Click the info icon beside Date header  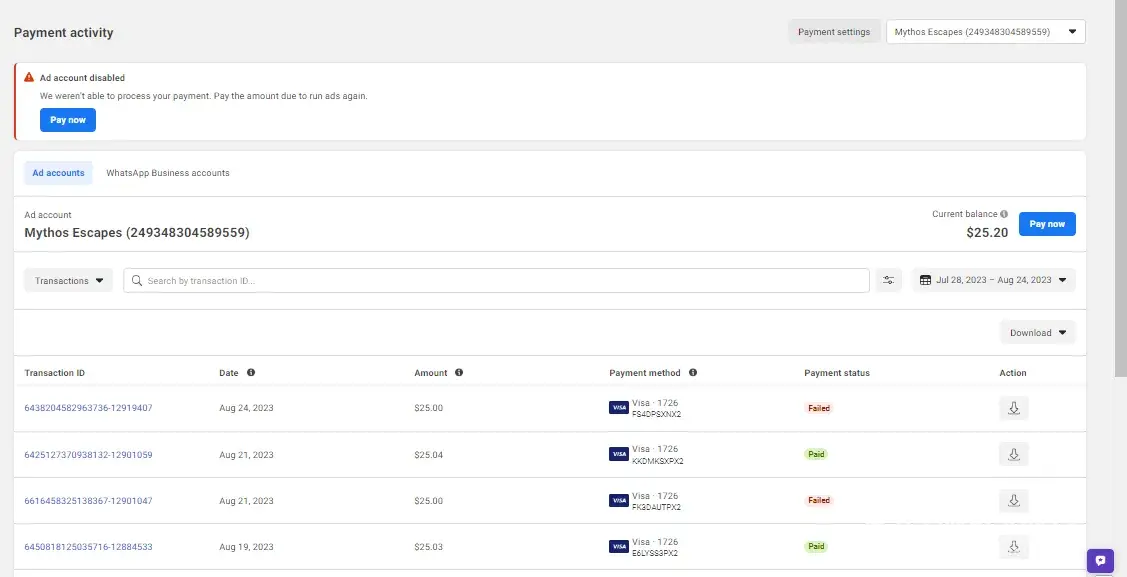click(251, 373)
